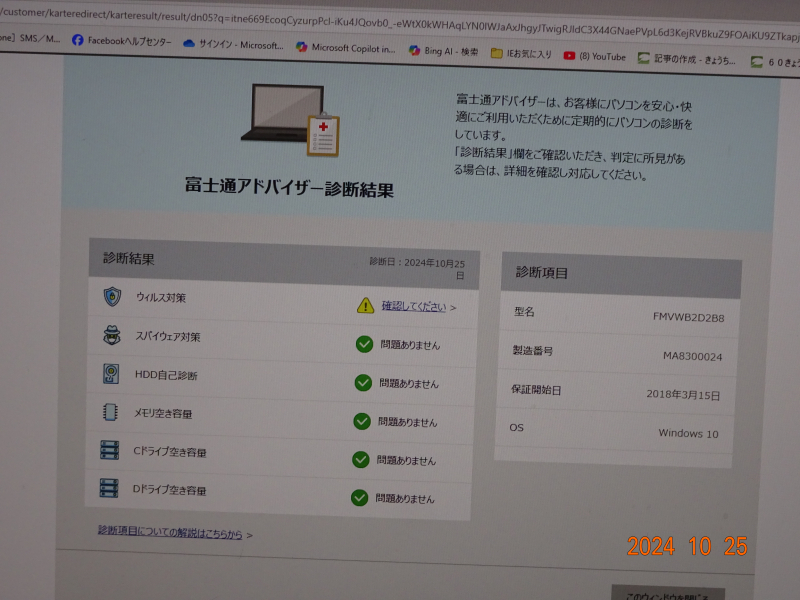Viewport: 800px width, 600px height.
Task: Click green check for Cドライブ空き容量
Action: click(x=361, y=460)
